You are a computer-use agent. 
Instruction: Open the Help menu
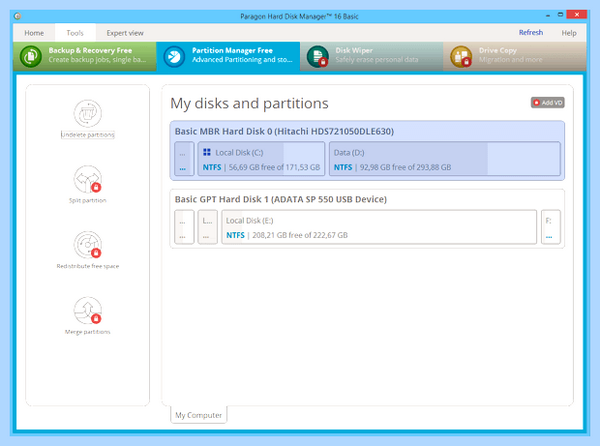pyautogui.click(x=569, y=33)
